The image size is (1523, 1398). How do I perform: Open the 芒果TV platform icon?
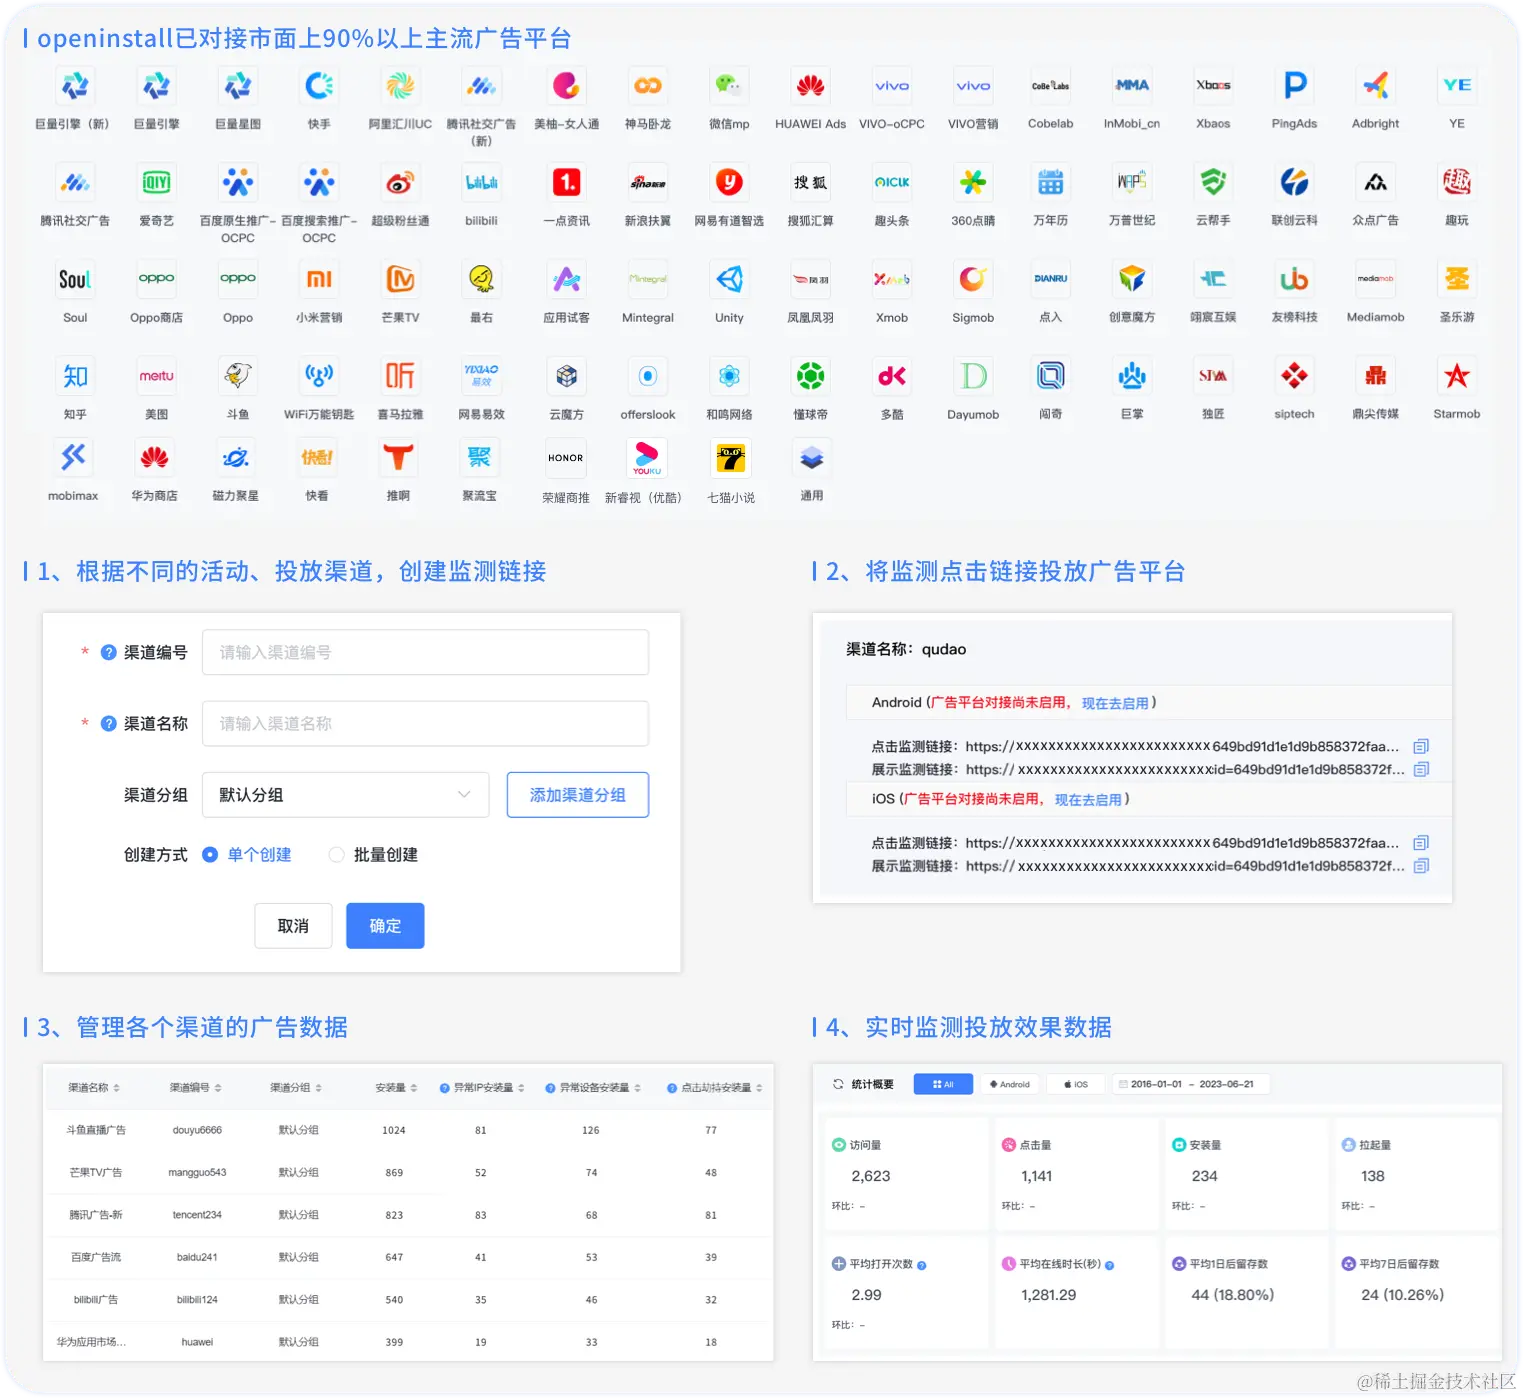click(400, 280)
